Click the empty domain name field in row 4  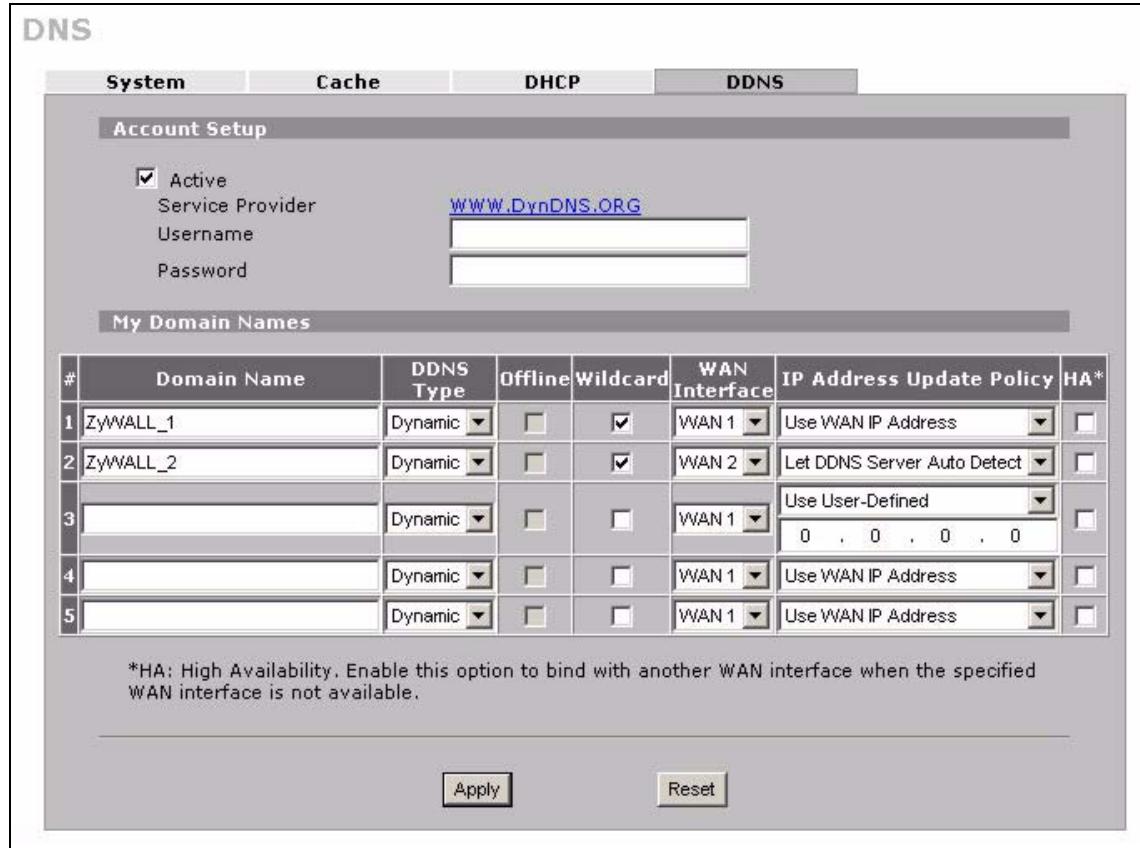[230, 576]
